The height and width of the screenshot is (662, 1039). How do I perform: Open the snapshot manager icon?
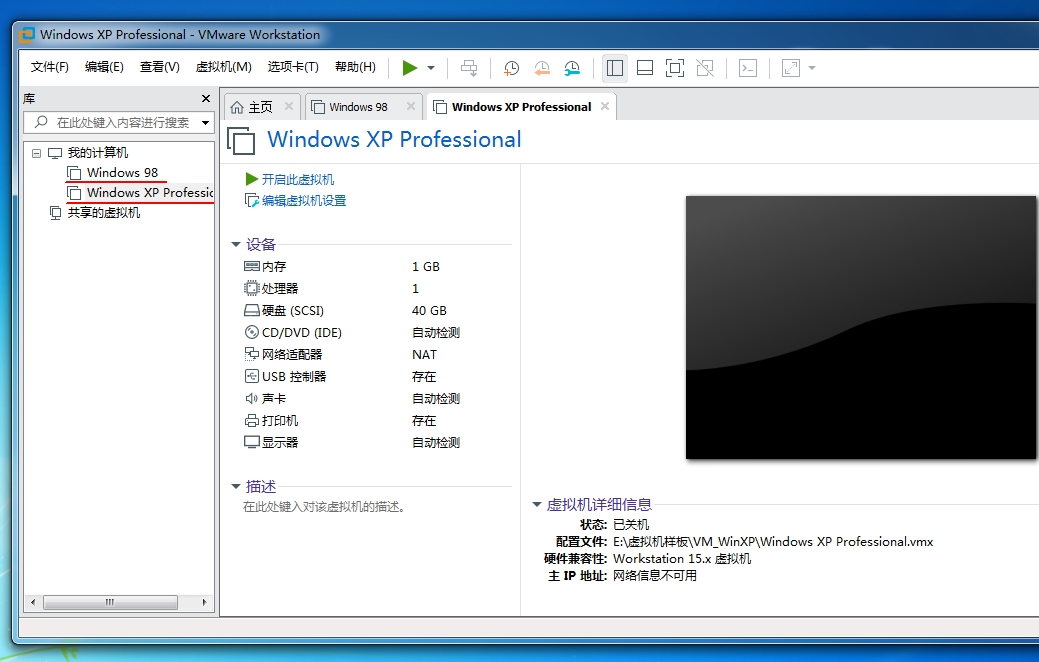tap(571, 68)
